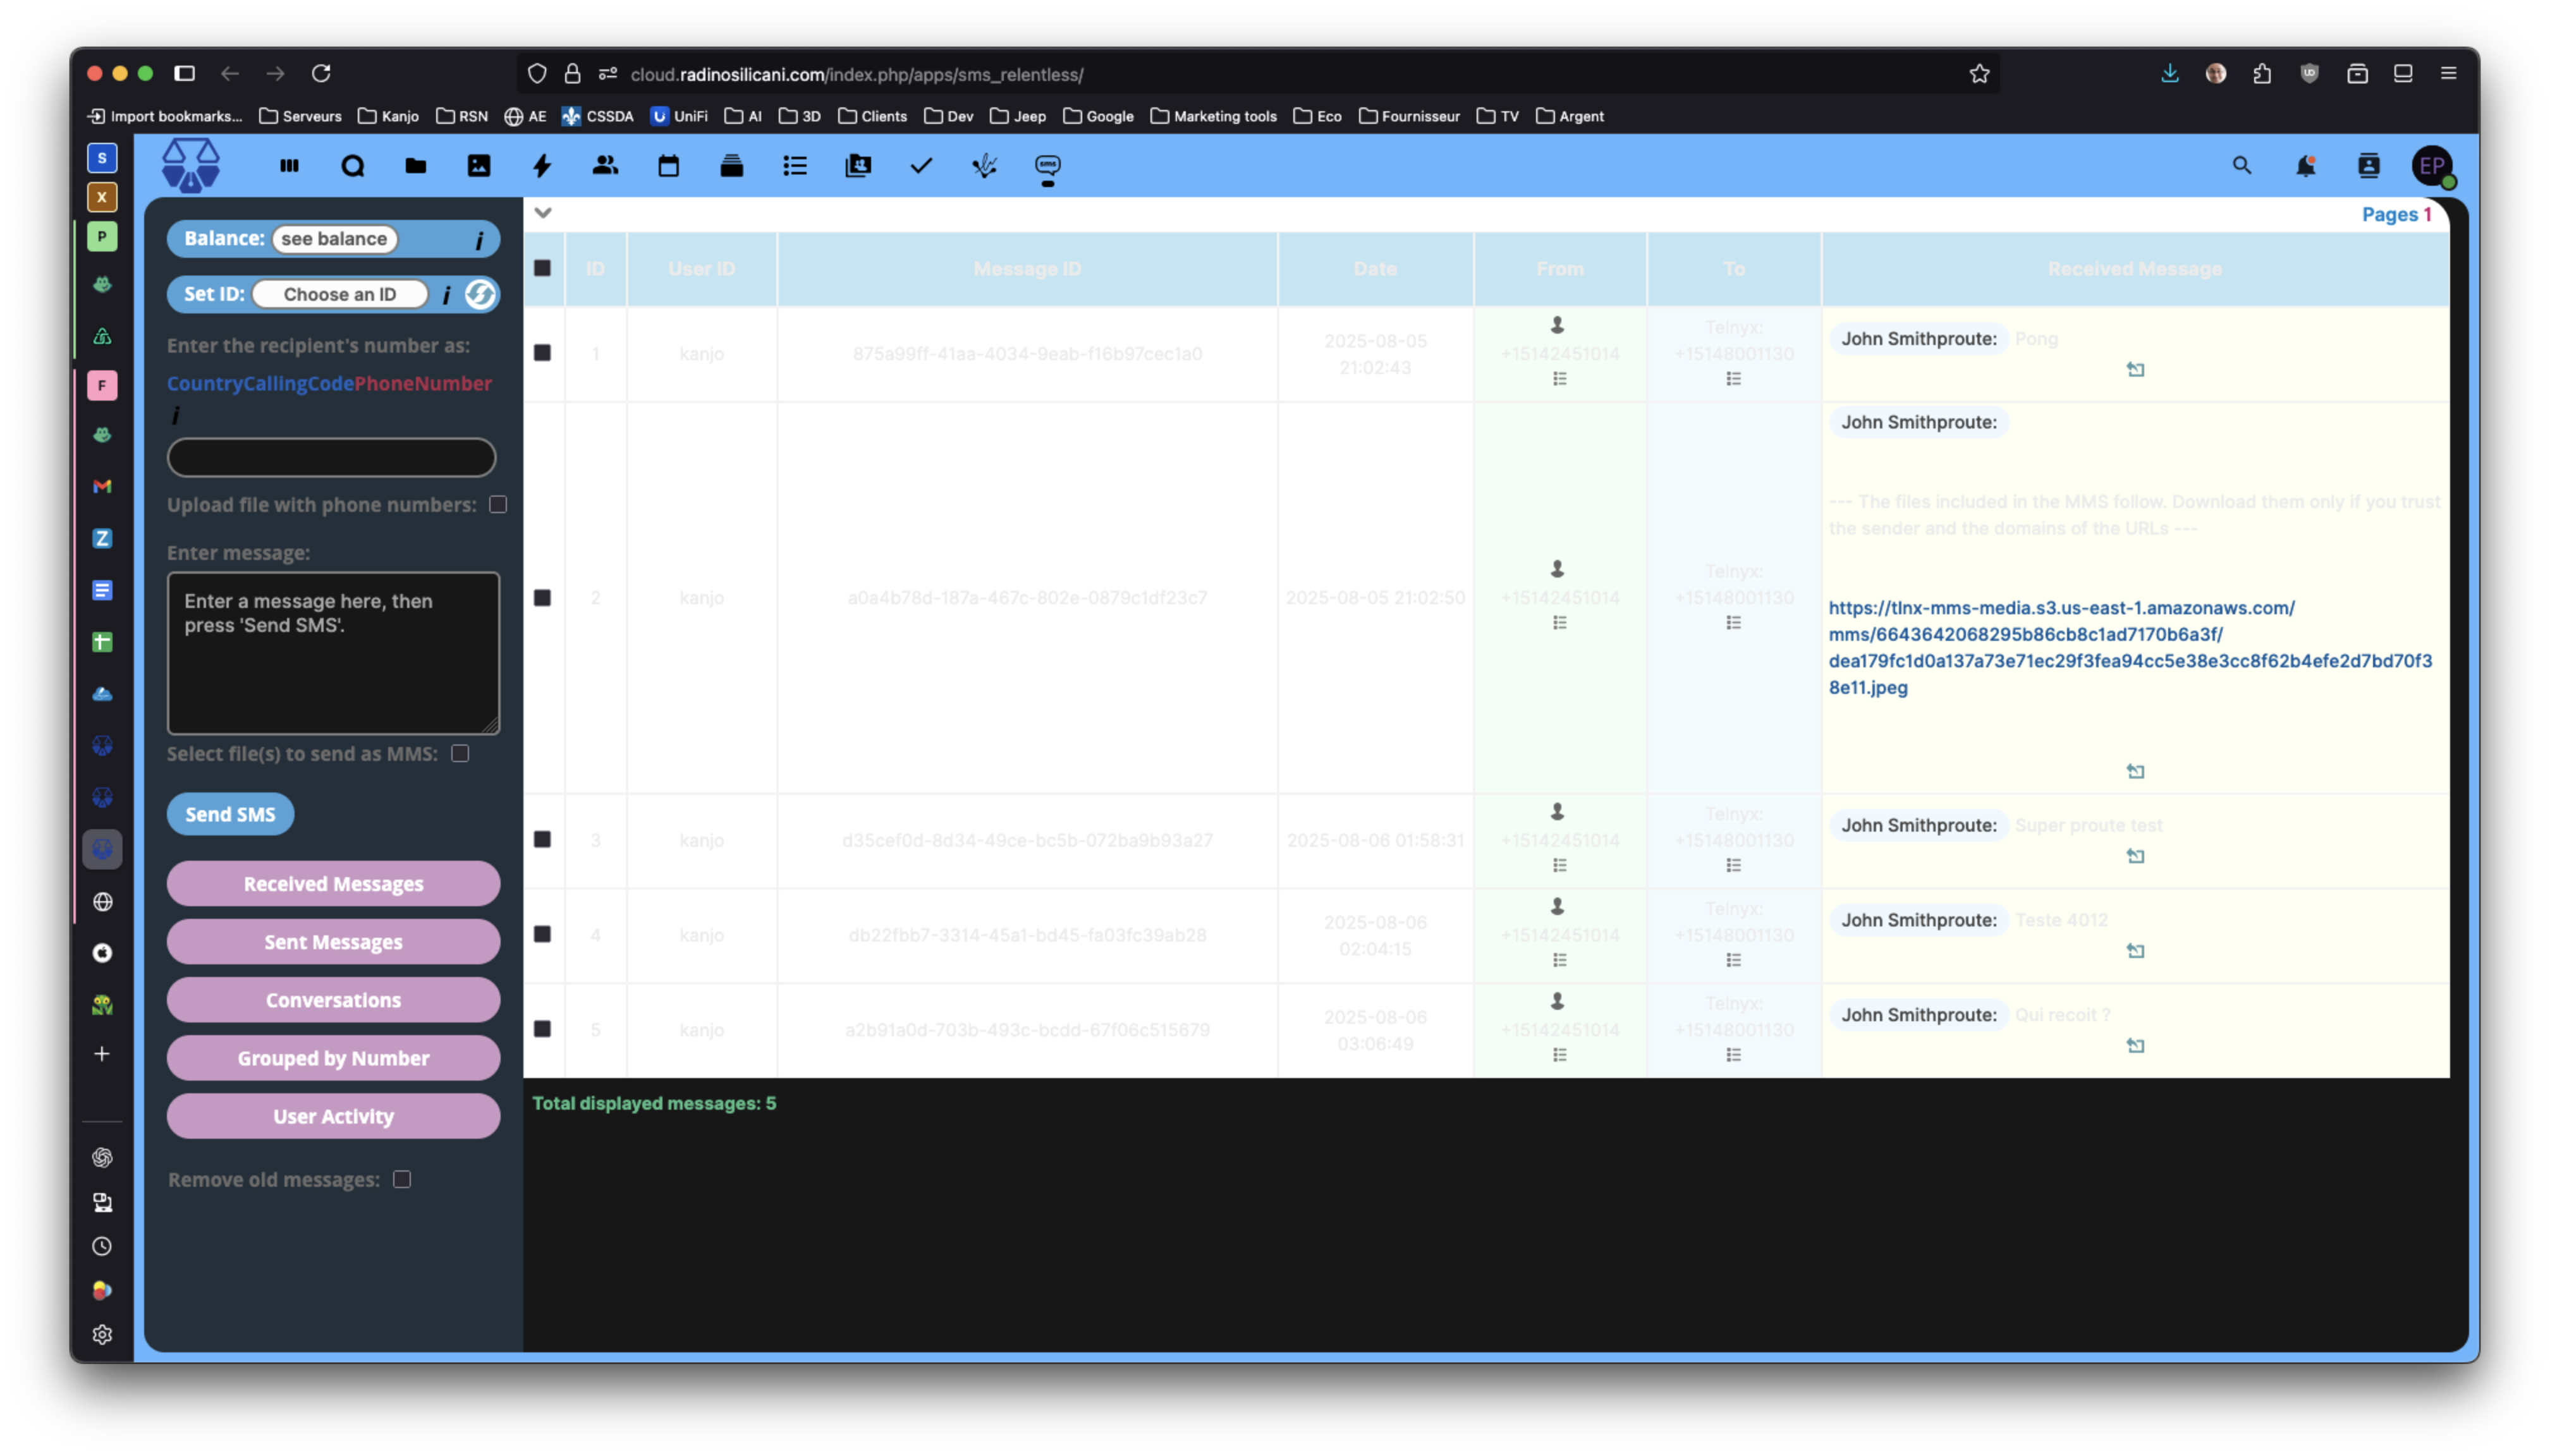Open the Photos app icon in top bar
Image resolution: width=2550 pixels, height=1456 pixels.
coord(479,166)
